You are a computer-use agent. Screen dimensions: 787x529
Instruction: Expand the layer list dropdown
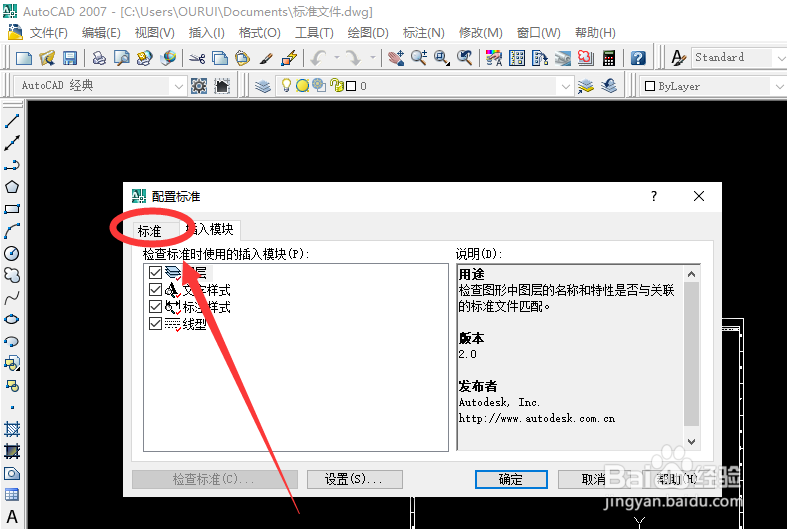pyautogui.click(x=565, y=86)
